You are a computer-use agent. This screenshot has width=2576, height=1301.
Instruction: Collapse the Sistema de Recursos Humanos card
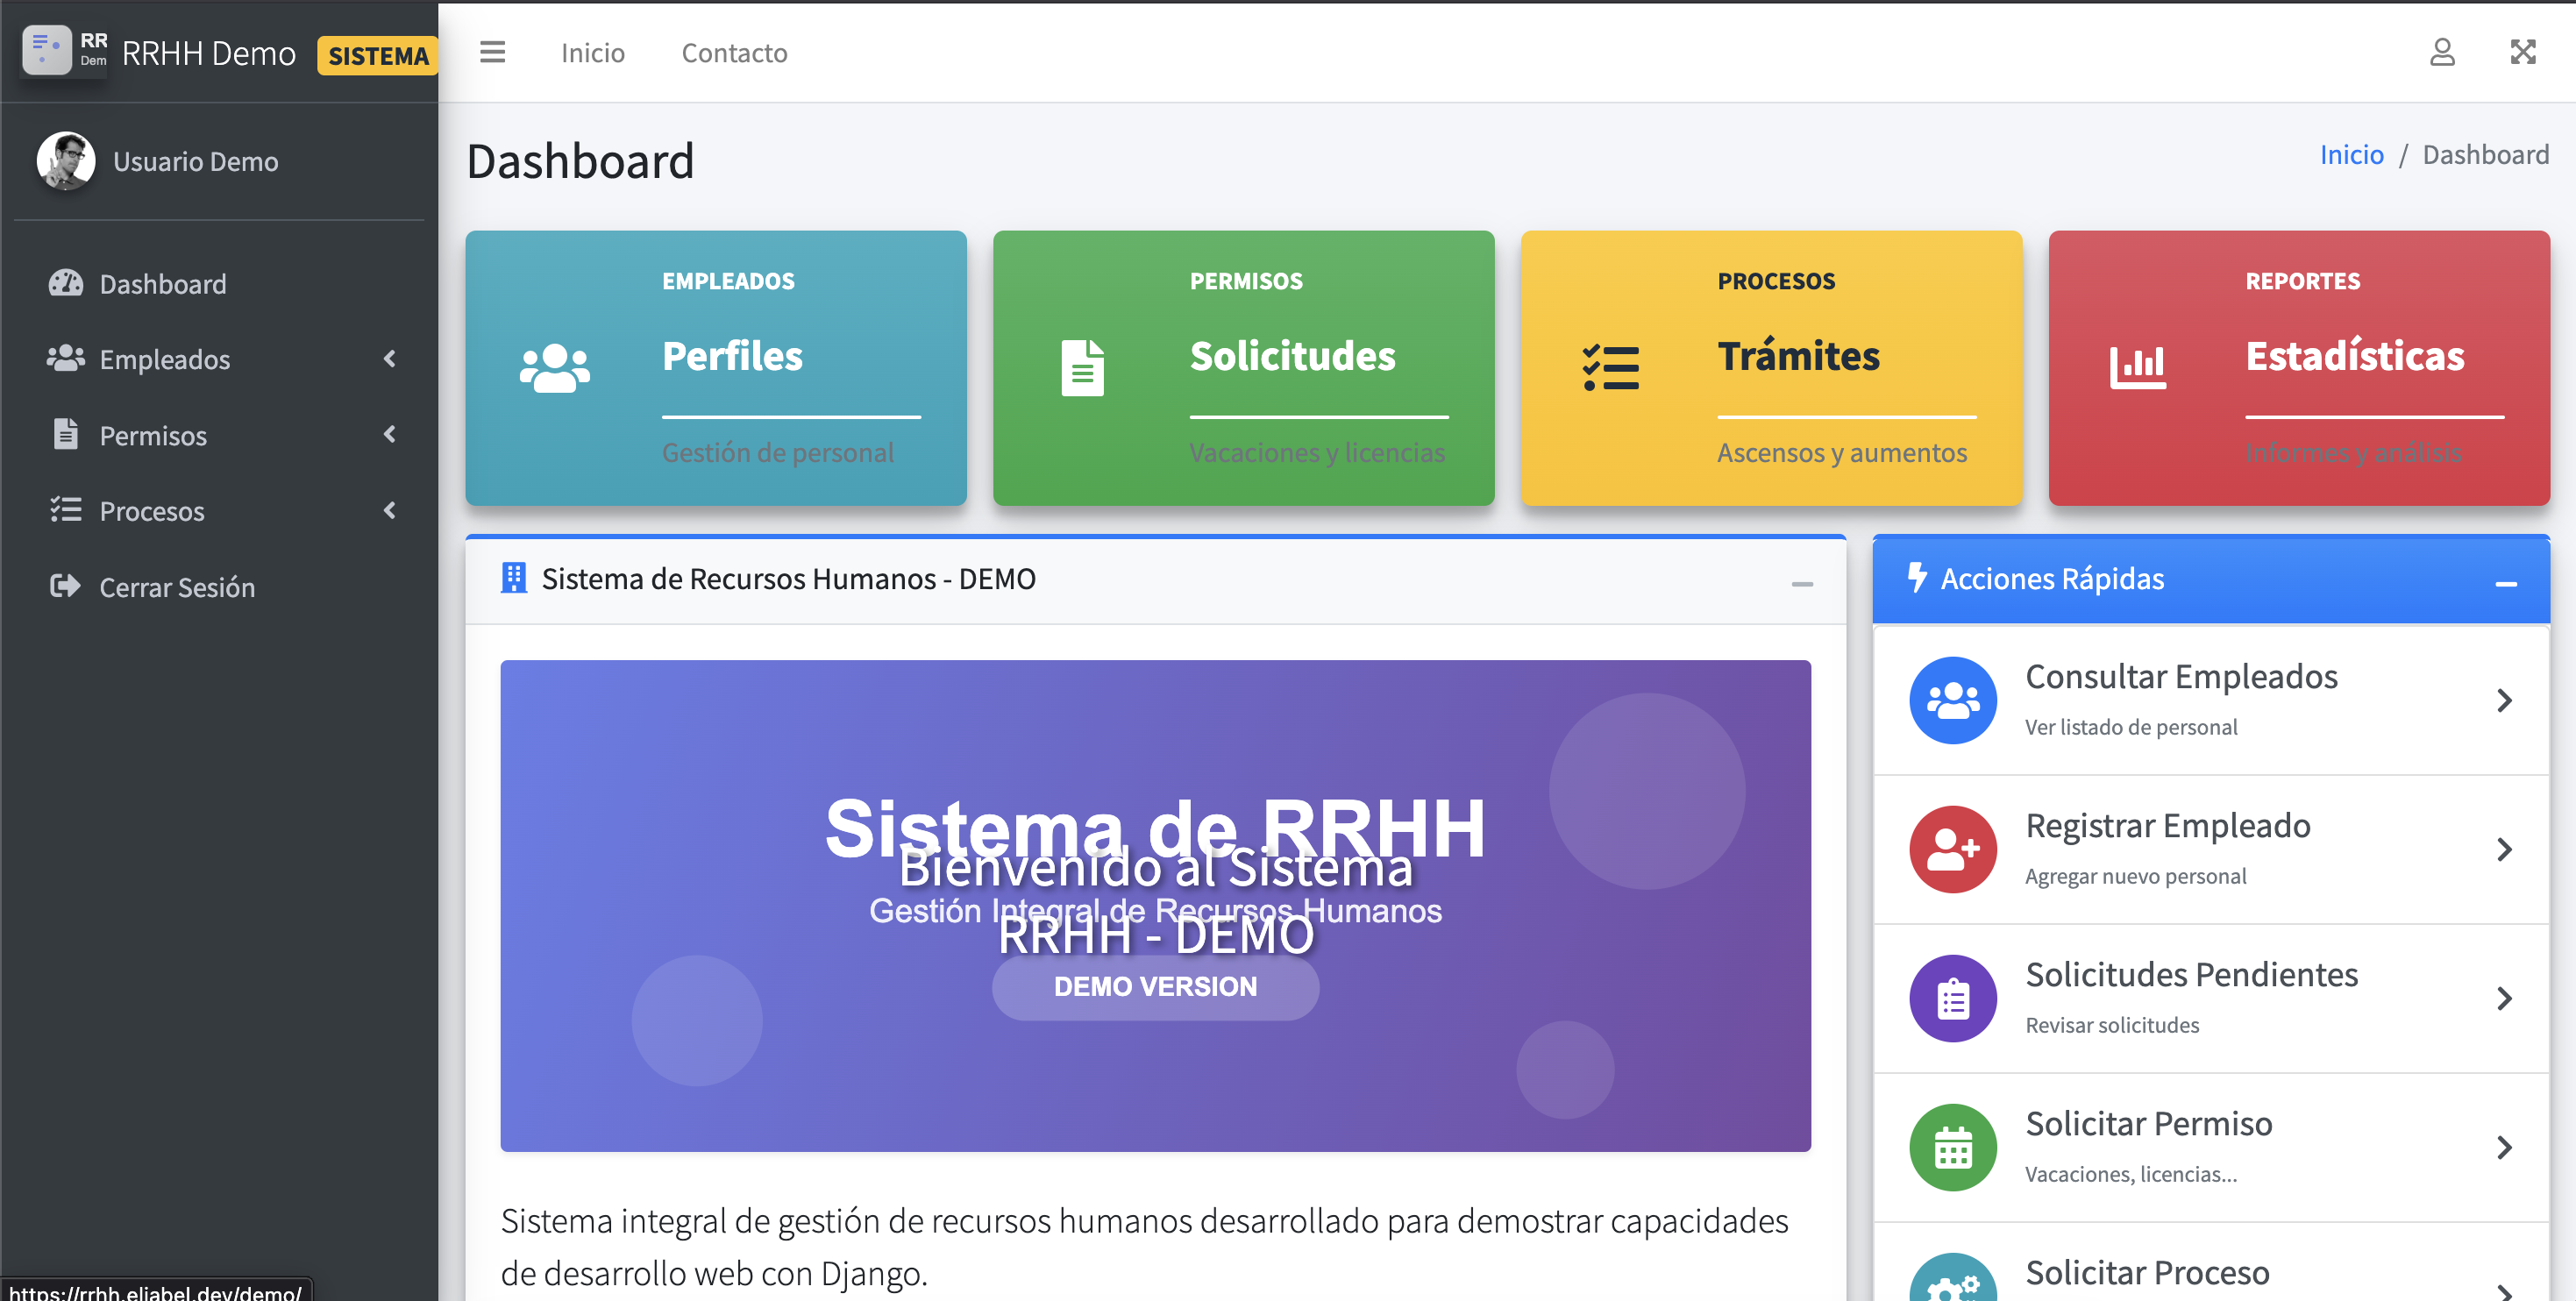point(1801,583)
